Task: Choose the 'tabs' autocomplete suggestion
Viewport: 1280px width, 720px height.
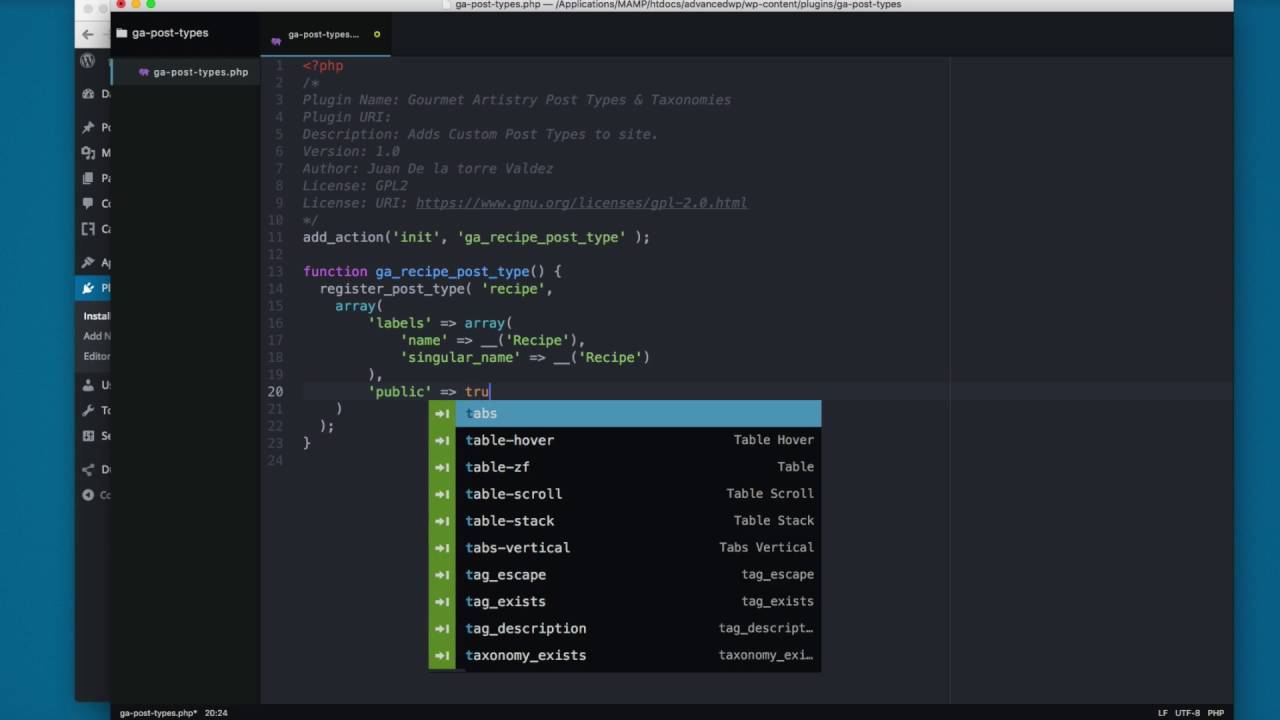Action: 625,413
